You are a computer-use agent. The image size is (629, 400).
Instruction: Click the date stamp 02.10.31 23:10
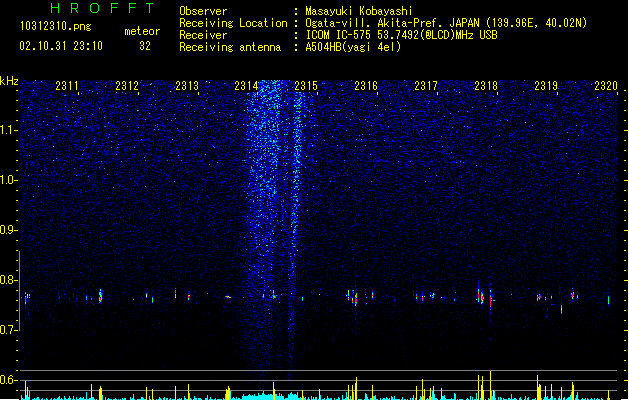pyautogui.click(x=61, y=46)
